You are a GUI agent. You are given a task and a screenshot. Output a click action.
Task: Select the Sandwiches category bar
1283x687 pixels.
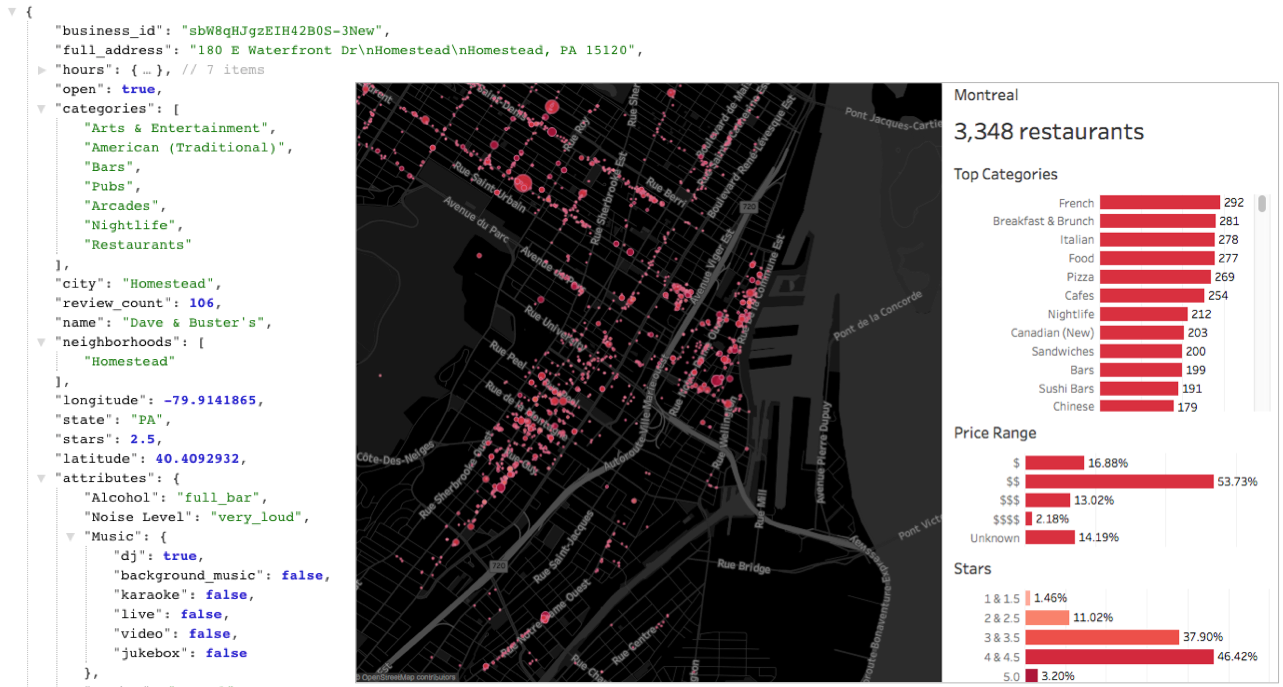coord(1141,352)
